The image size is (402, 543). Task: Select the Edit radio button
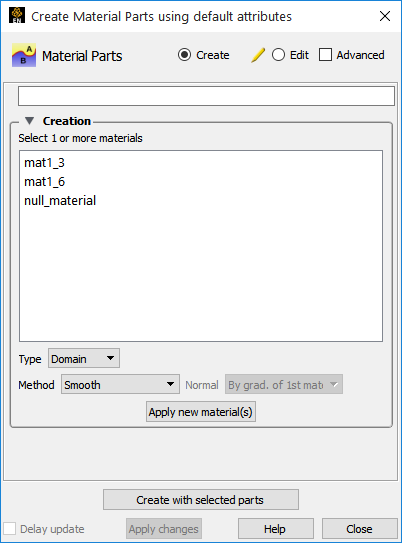[278, 55]
